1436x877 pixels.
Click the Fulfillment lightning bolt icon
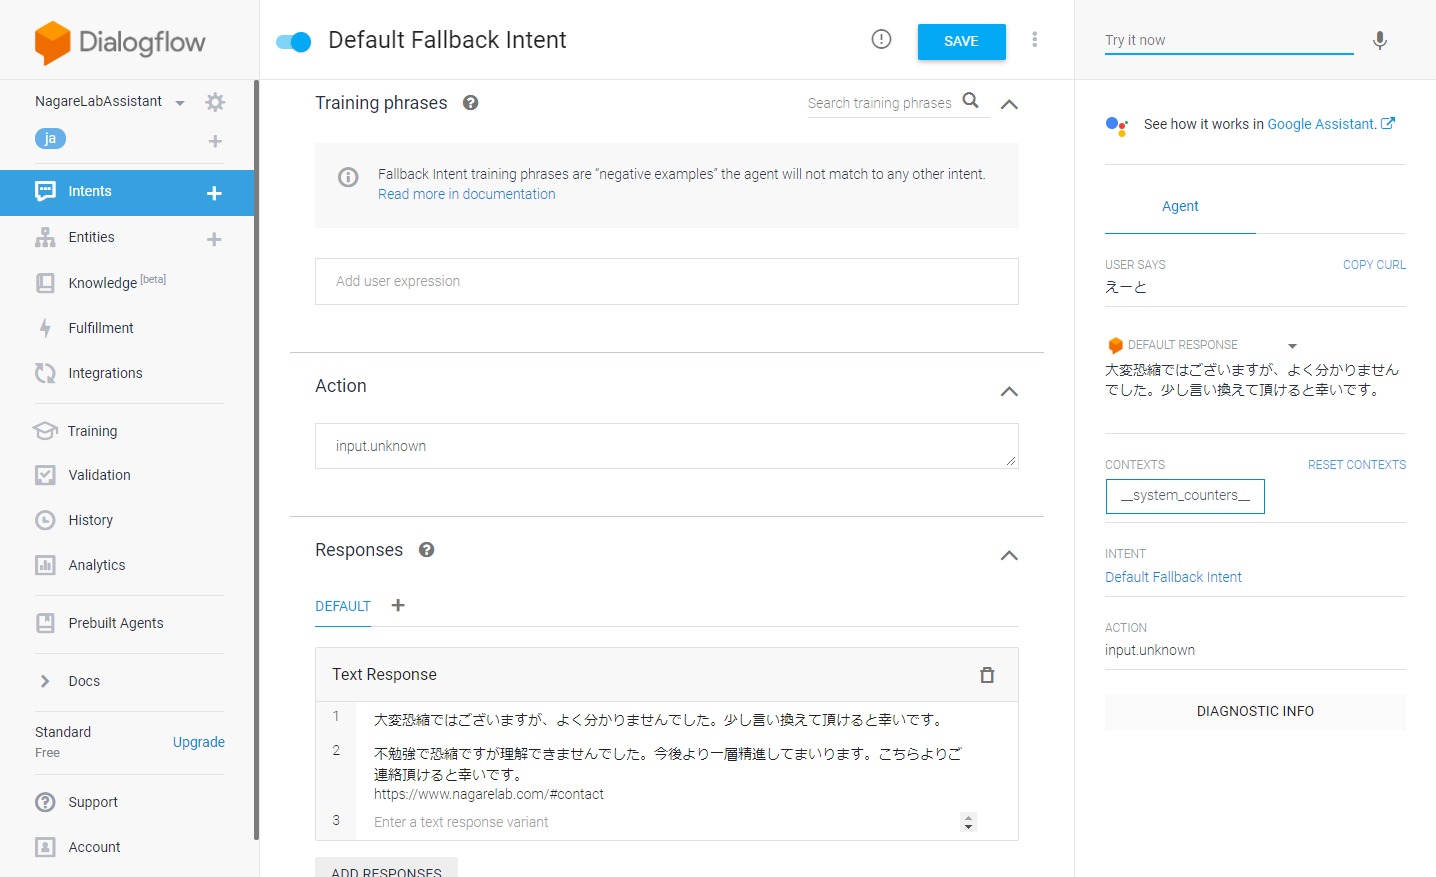(45, 328)
